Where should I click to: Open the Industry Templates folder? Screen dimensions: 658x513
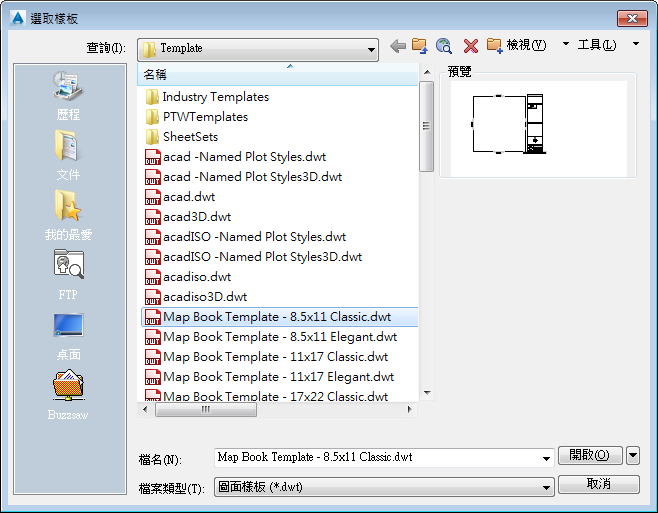click(207, 97)
